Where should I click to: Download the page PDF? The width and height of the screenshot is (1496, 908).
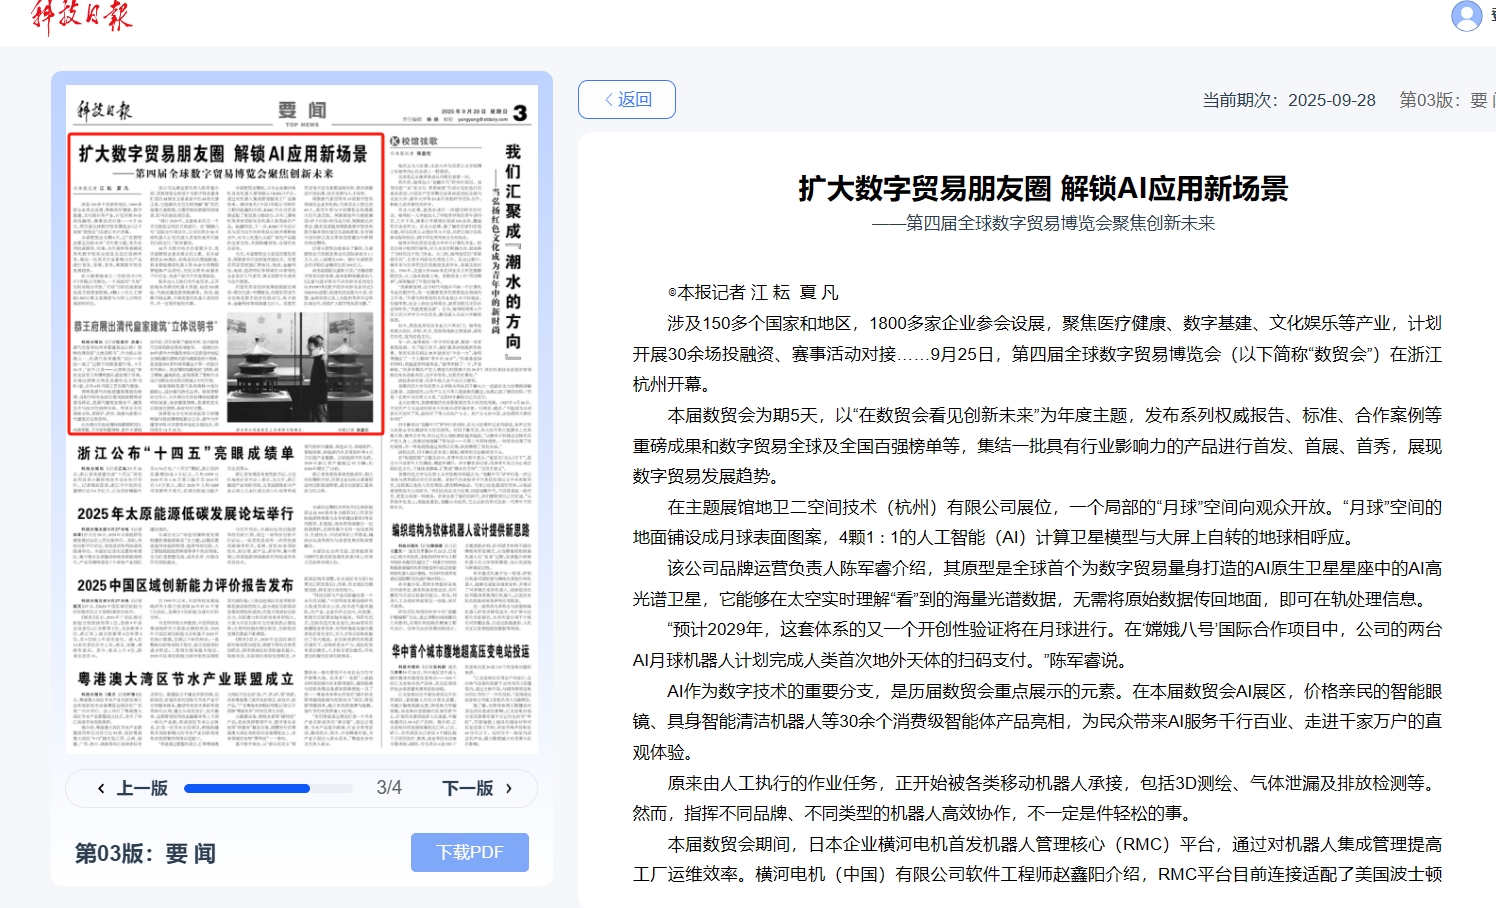(469, 852)
